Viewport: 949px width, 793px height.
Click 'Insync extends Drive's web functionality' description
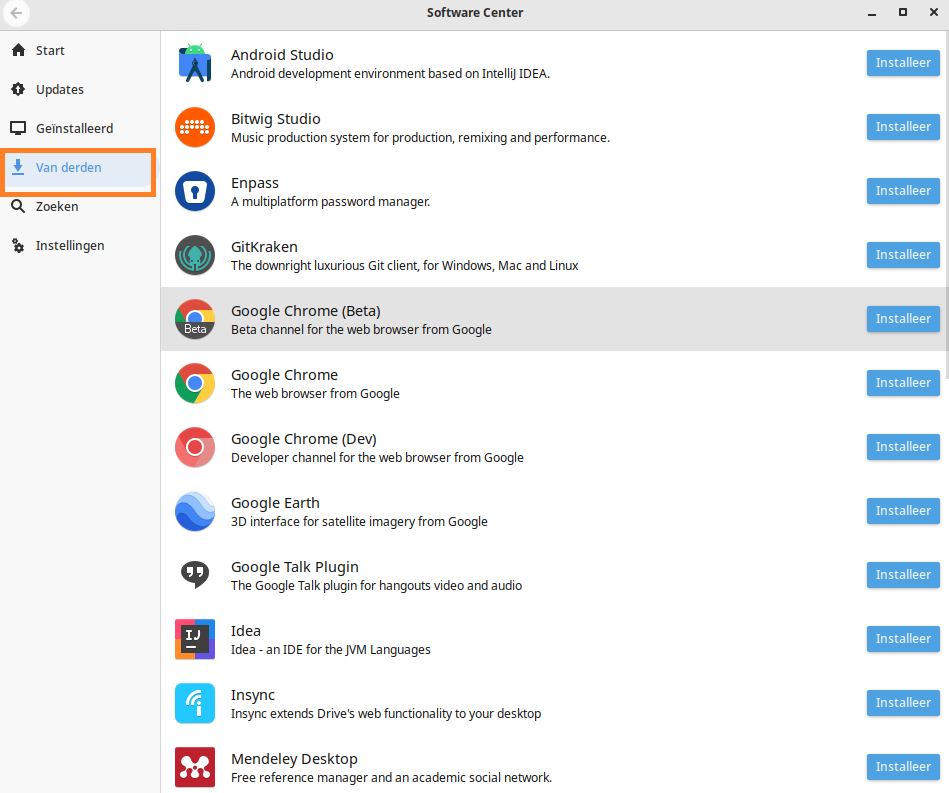(386, 714)
